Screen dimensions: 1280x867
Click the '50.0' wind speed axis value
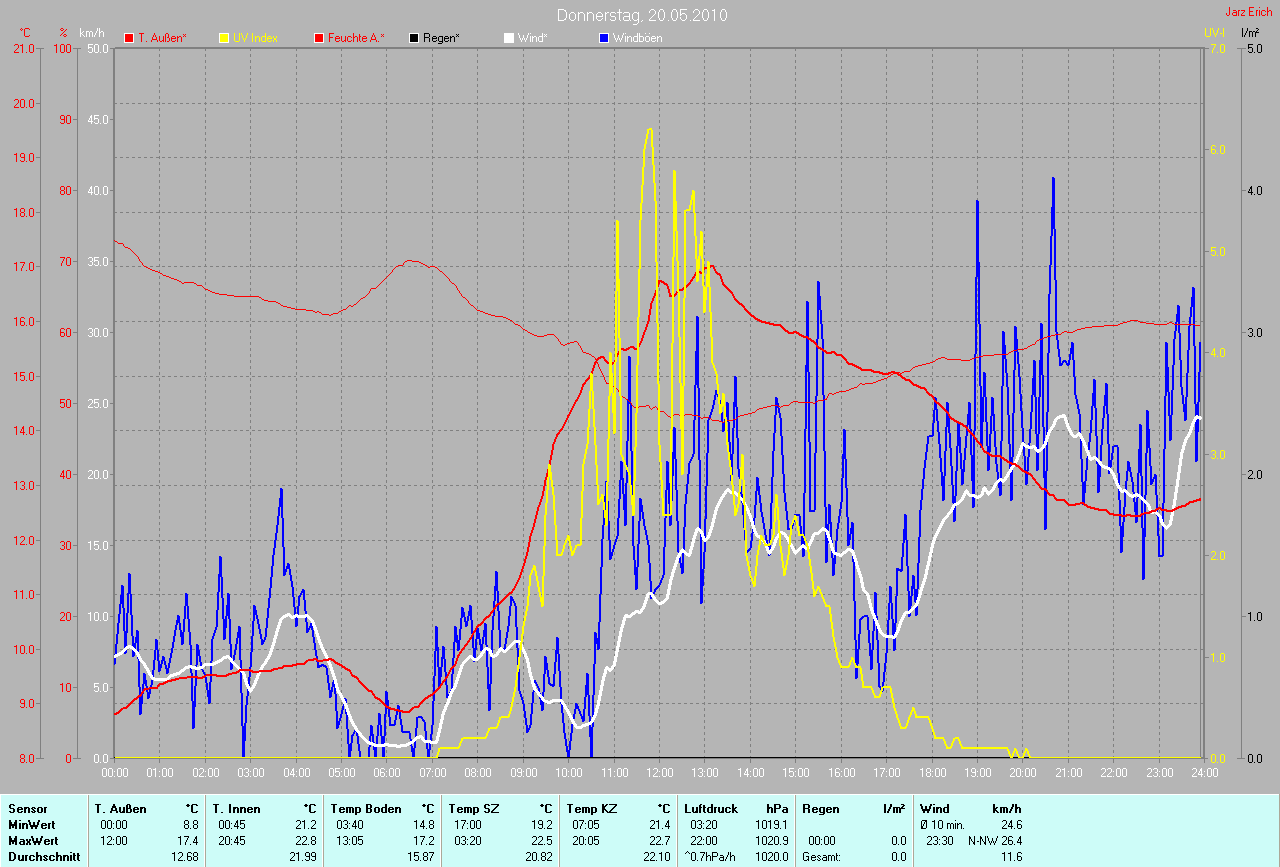pos(98,48)
